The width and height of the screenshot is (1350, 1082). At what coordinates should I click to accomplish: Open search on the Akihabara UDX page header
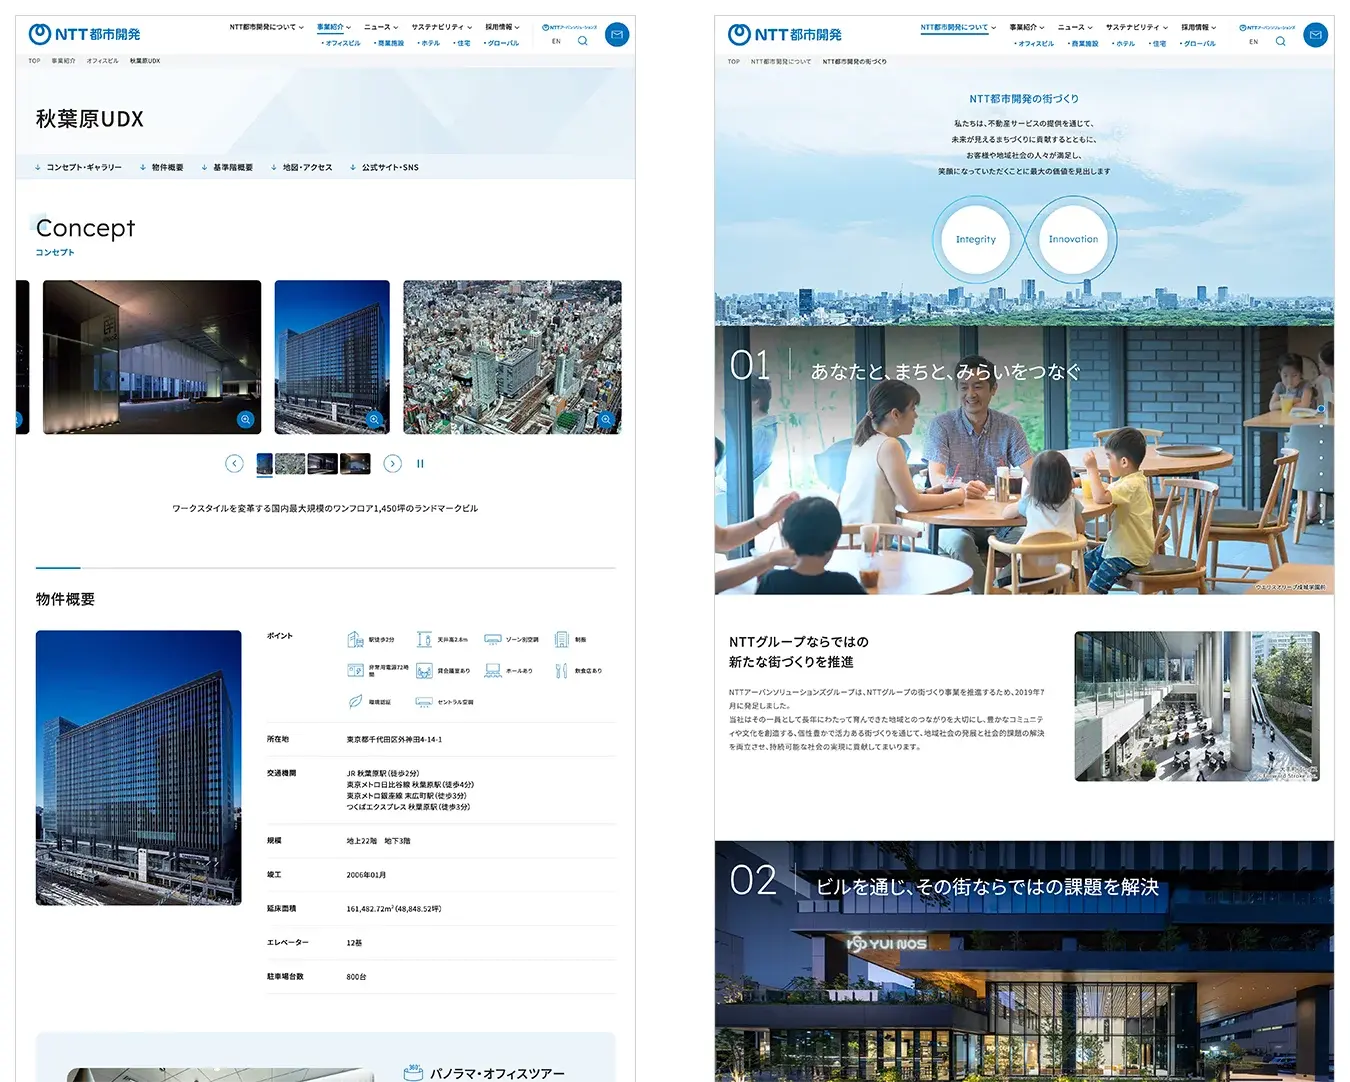coord(582,41)
